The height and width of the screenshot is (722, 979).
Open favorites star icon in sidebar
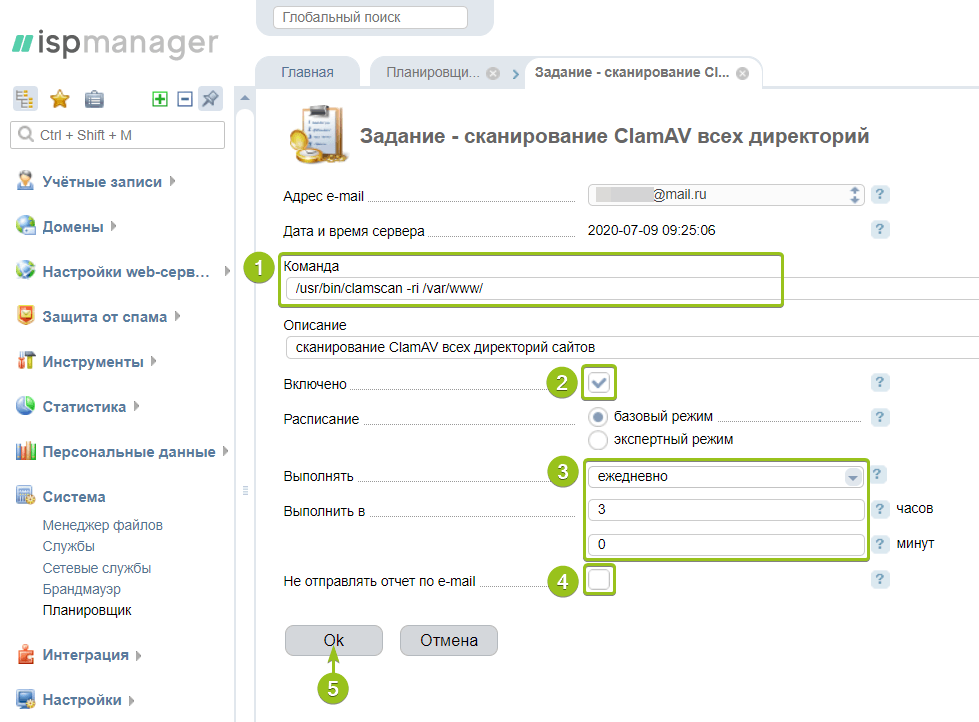pyautogui.click(x=60, y=99)
